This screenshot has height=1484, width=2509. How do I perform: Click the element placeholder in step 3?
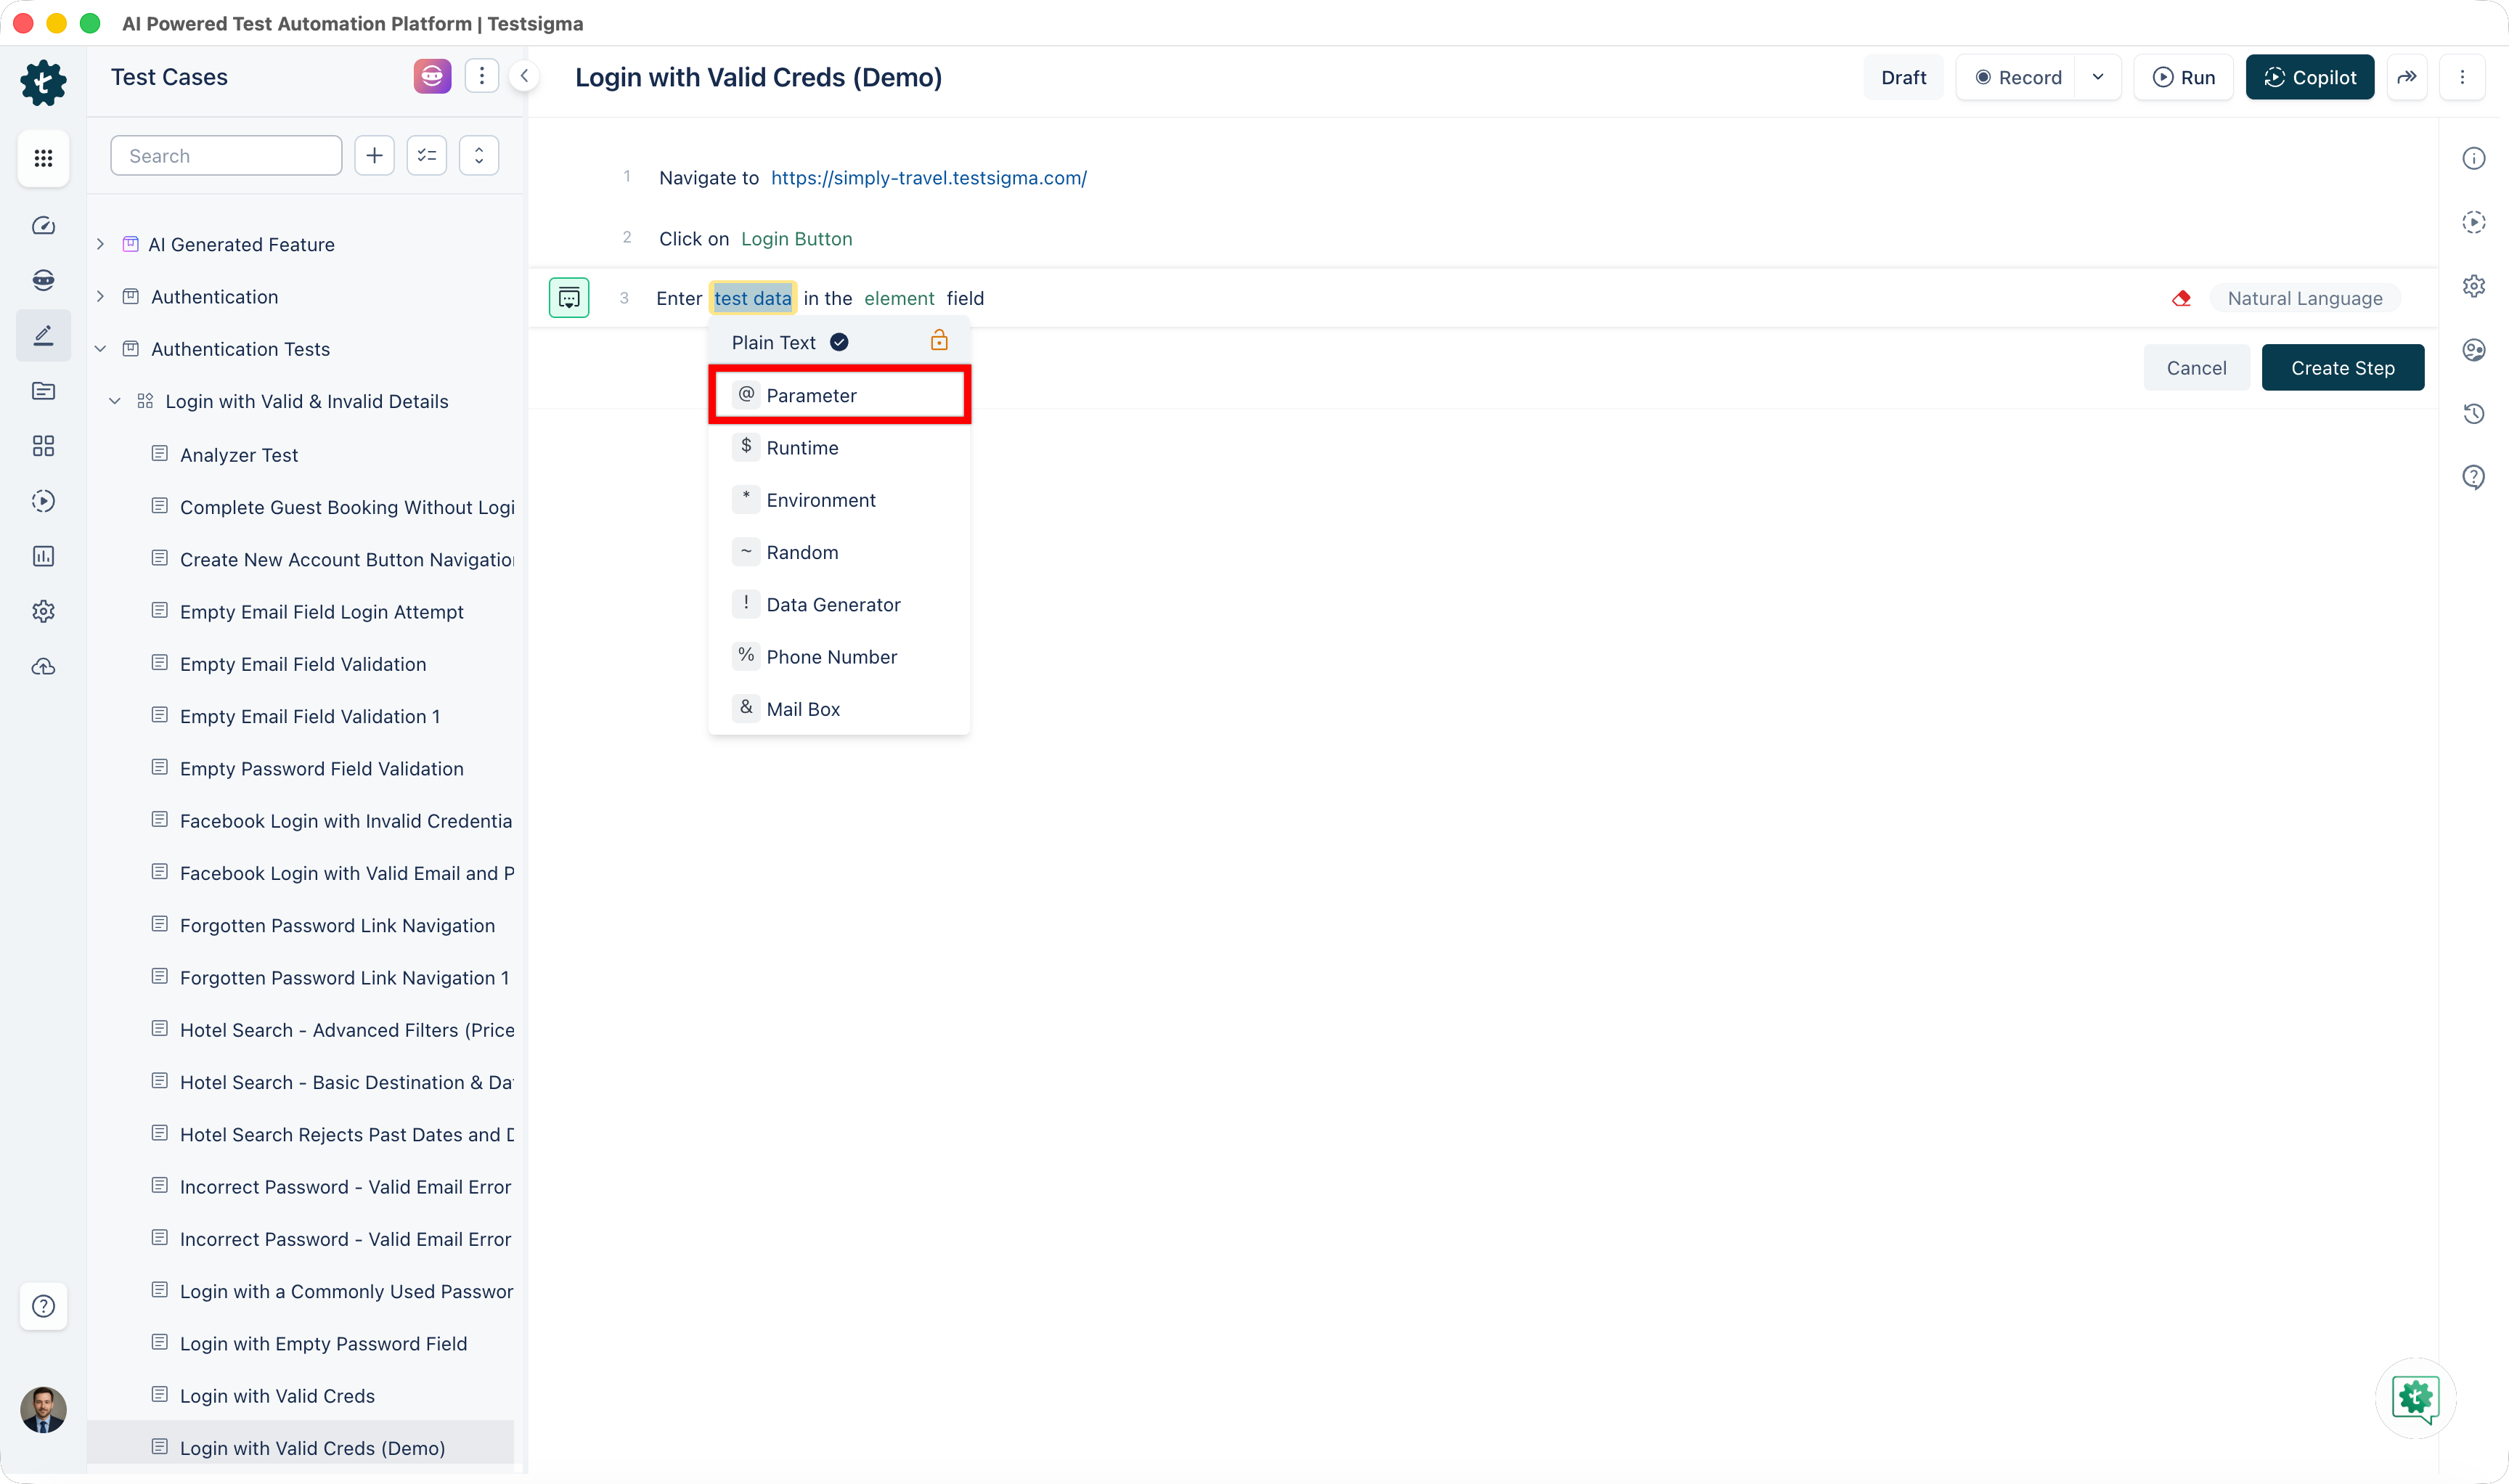pos(899,298)
